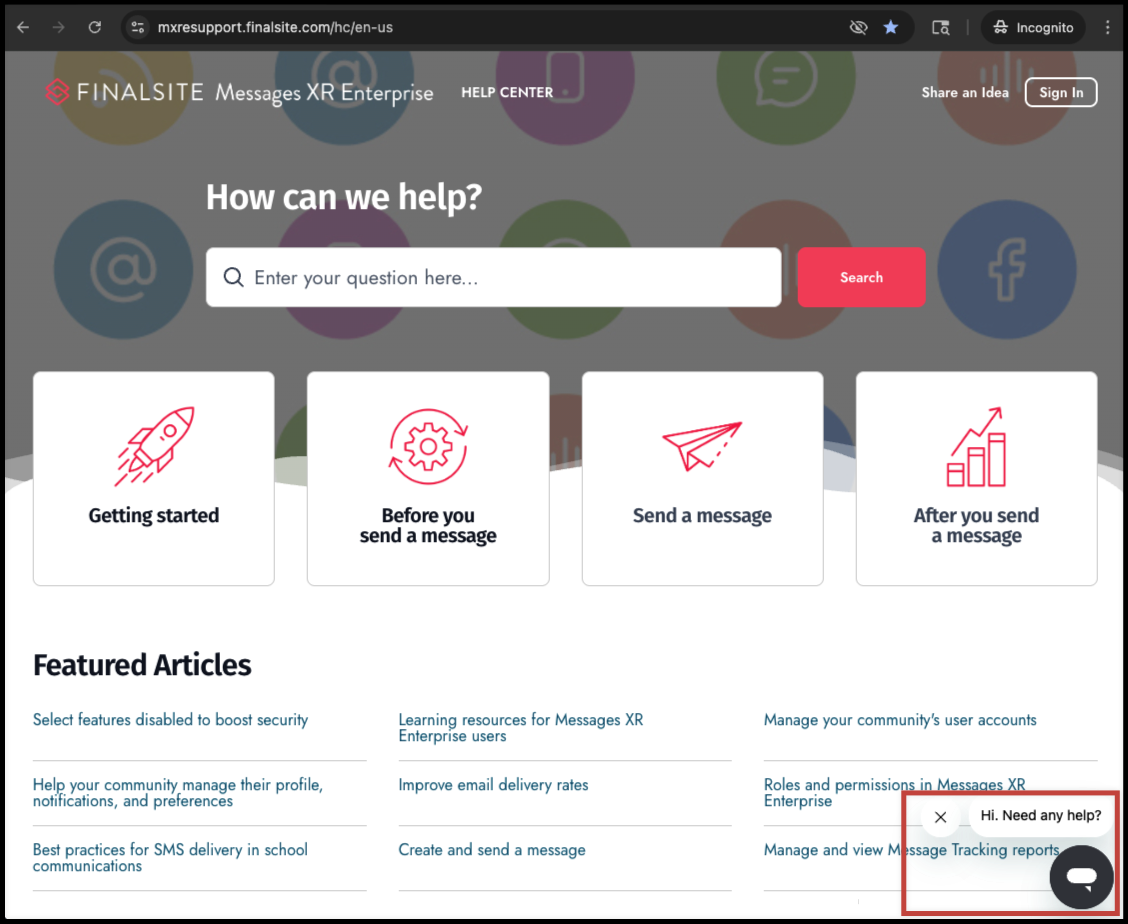Open 'Create and send a message' article
The height and width of the screenshot is (924, 1128).
(x=492, y=850)
